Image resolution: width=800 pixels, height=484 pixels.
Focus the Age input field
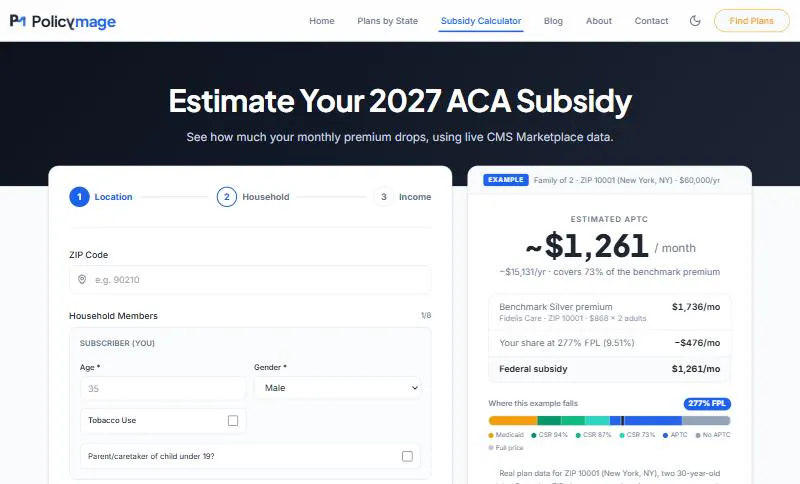click(163, 389)
